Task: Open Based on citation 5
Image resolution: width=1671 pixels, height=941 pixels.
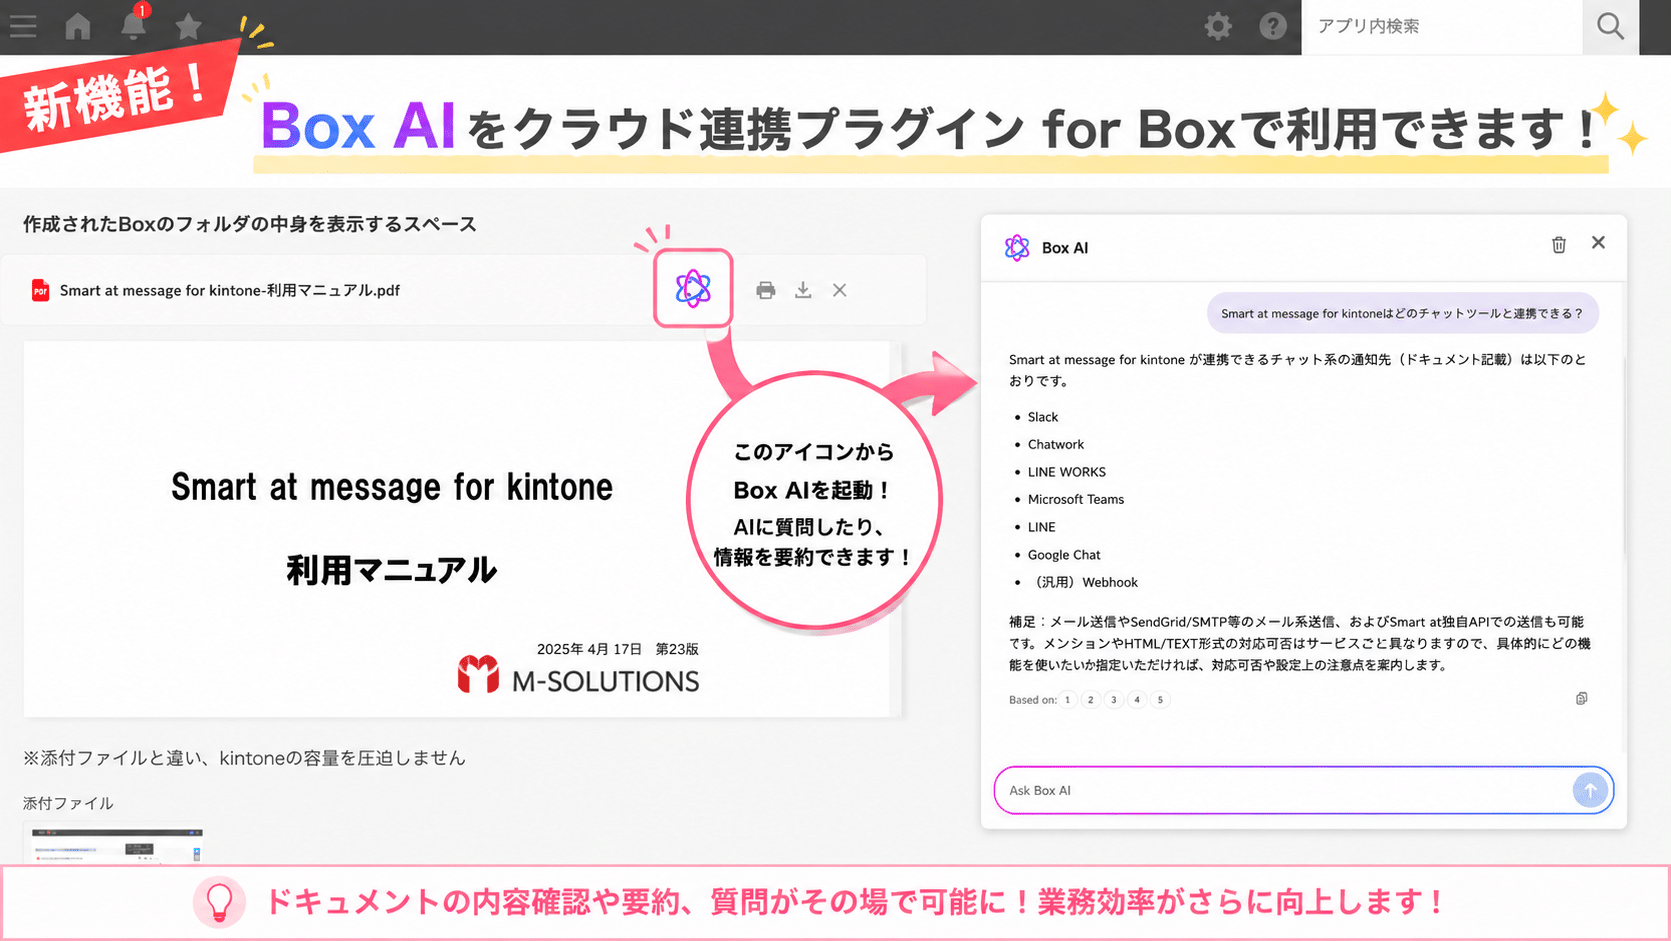Action: (1160, 700)
